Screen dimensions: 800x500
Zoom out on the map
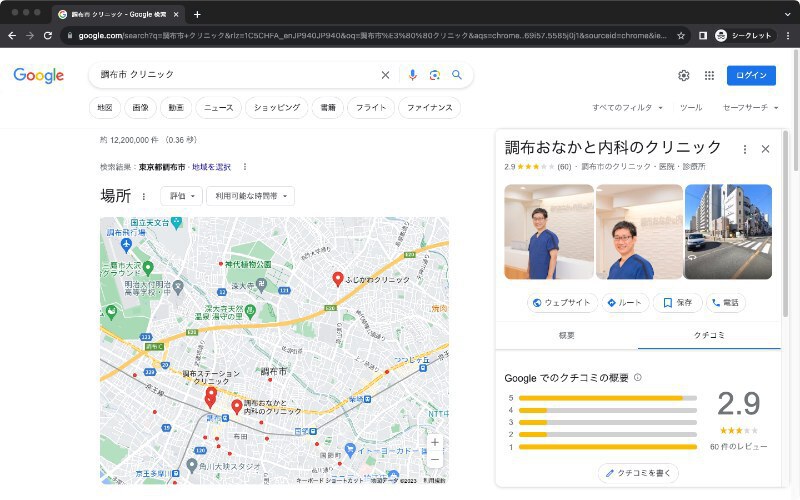(x=434, y=460)
